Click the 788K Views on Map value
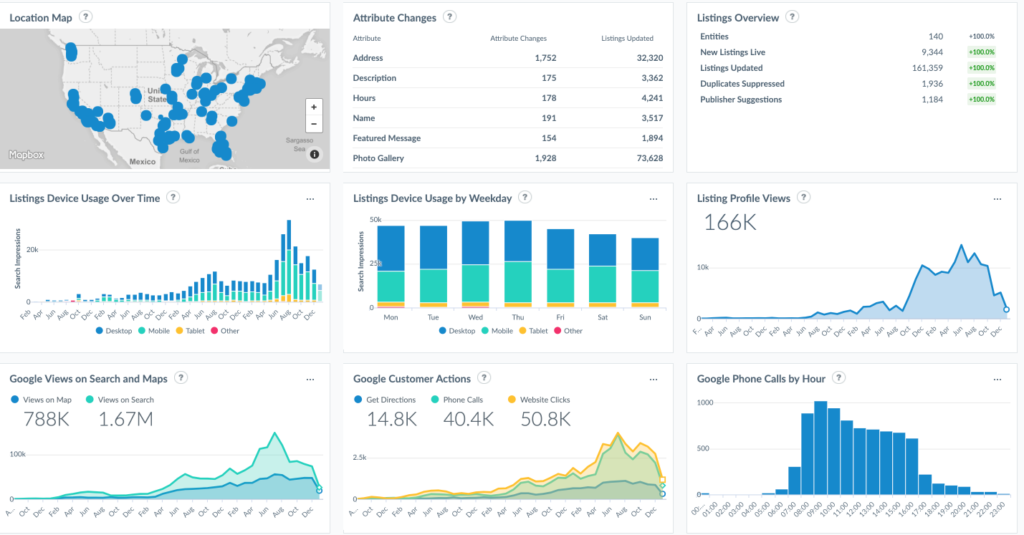Screen dimensions: 1024x535 click(46, 419)
